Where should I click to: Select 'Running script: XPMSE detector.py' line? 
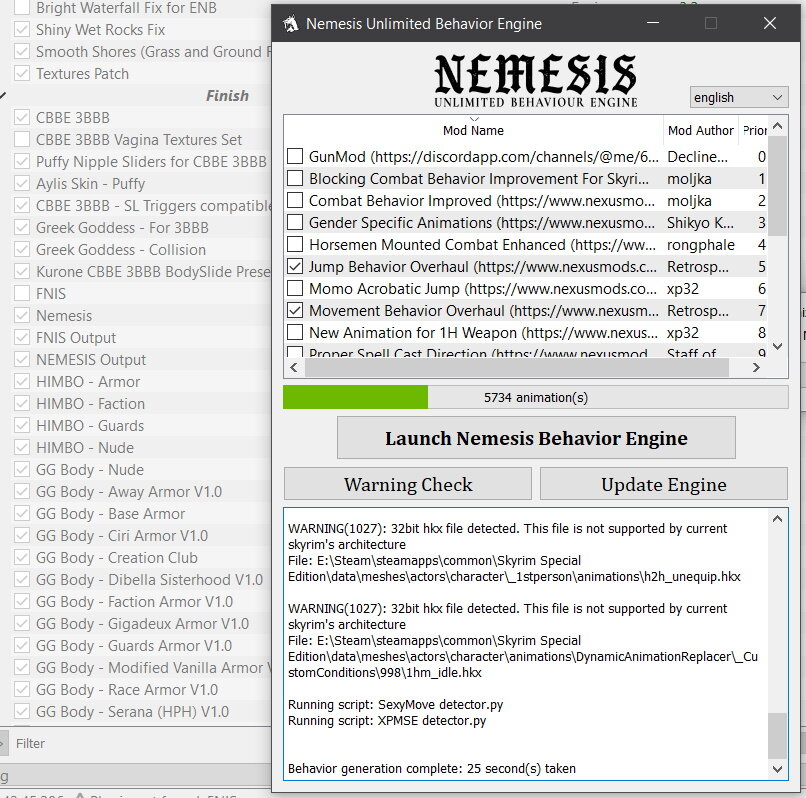[x=387, y=721]
